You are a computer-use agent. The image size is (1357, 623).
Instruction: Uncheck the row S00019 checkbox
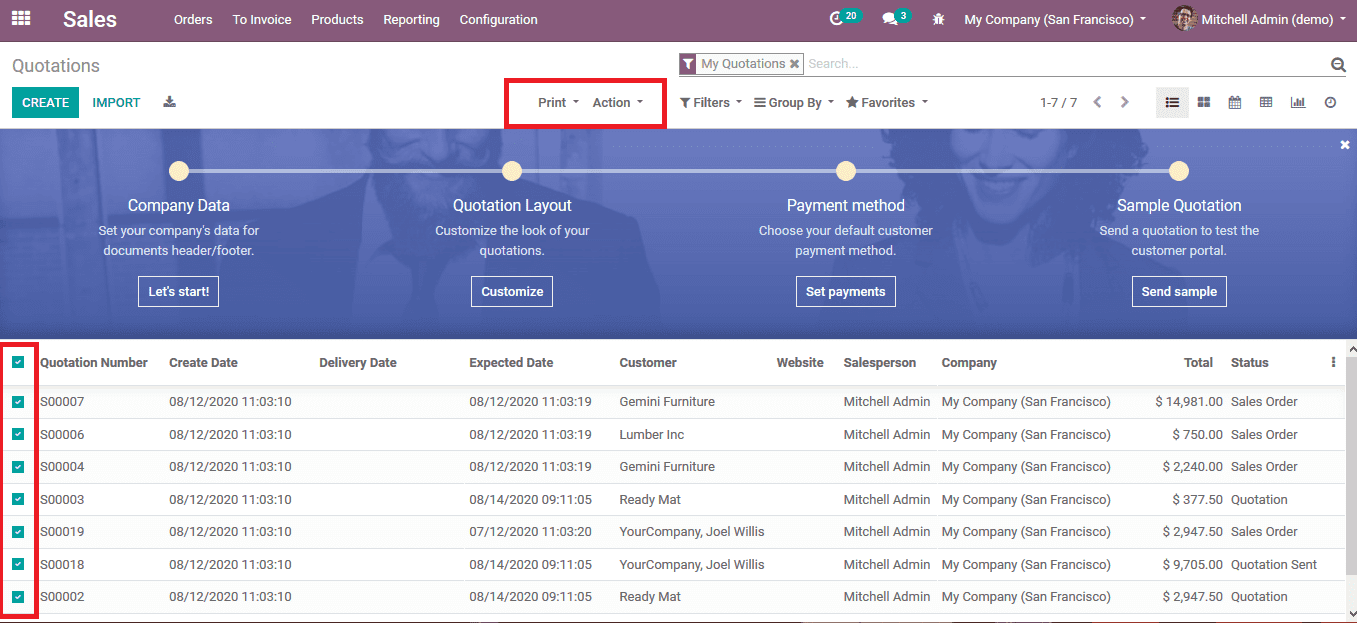(x=18, y=532)
